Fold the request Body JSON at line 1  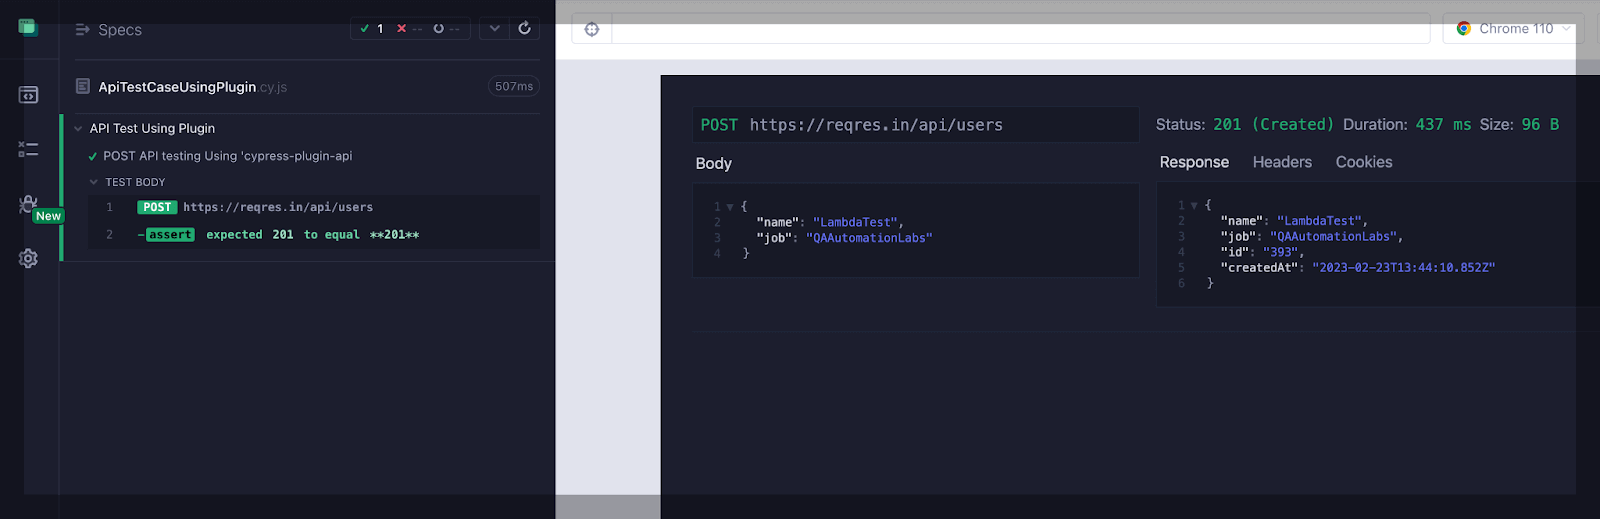pos(730,207)
